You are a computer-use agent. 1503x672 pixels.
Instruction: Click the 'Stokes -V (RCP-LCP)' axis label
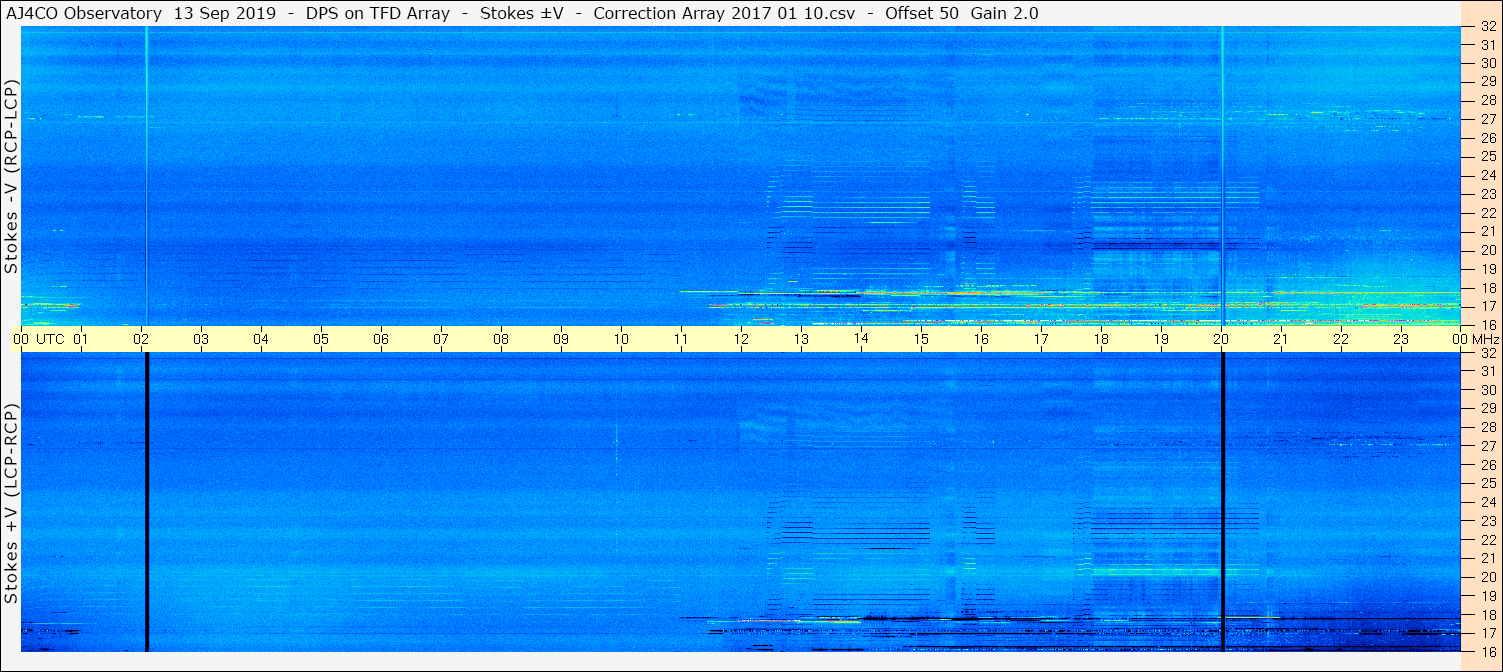(12, 176)
